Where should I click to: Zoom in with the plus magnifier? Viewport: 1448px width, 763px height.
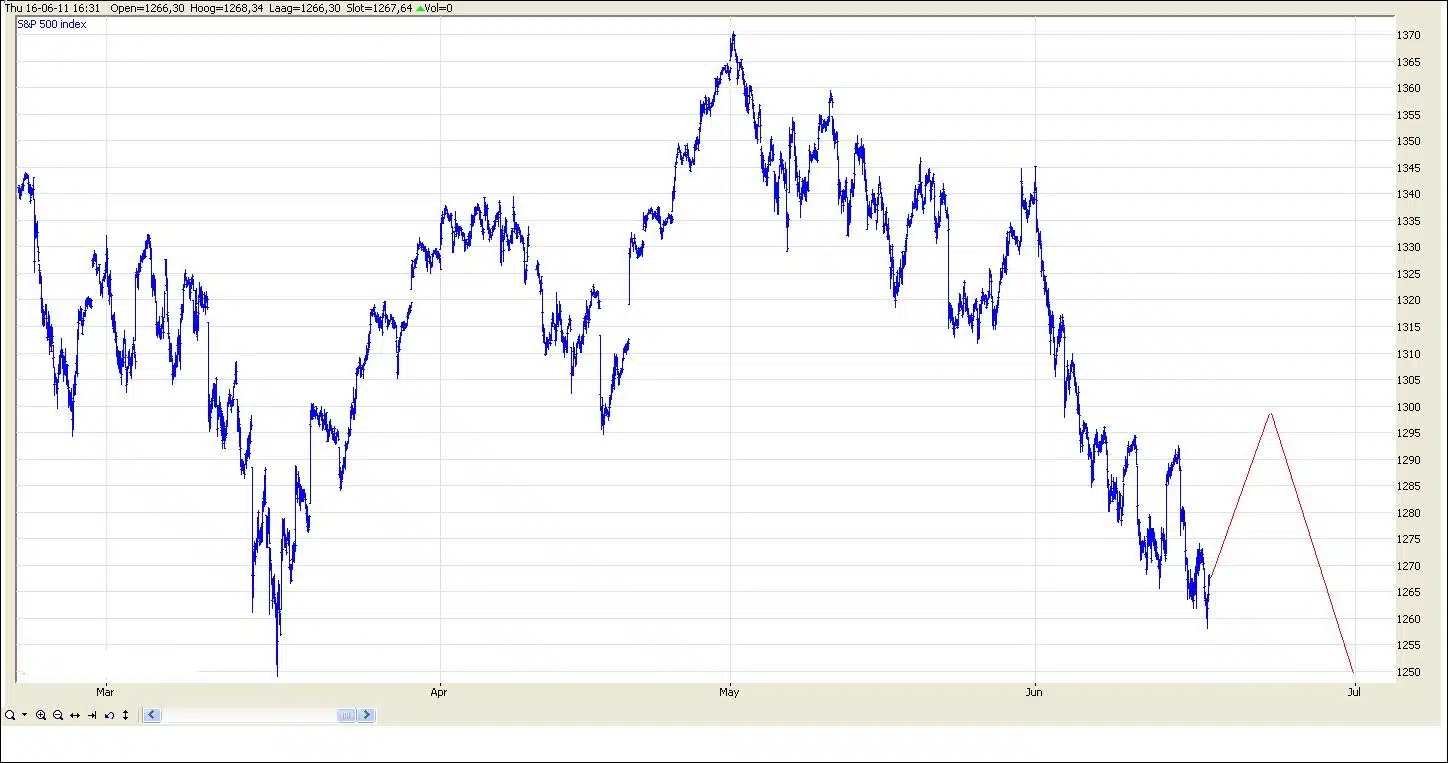coord(41,715)
